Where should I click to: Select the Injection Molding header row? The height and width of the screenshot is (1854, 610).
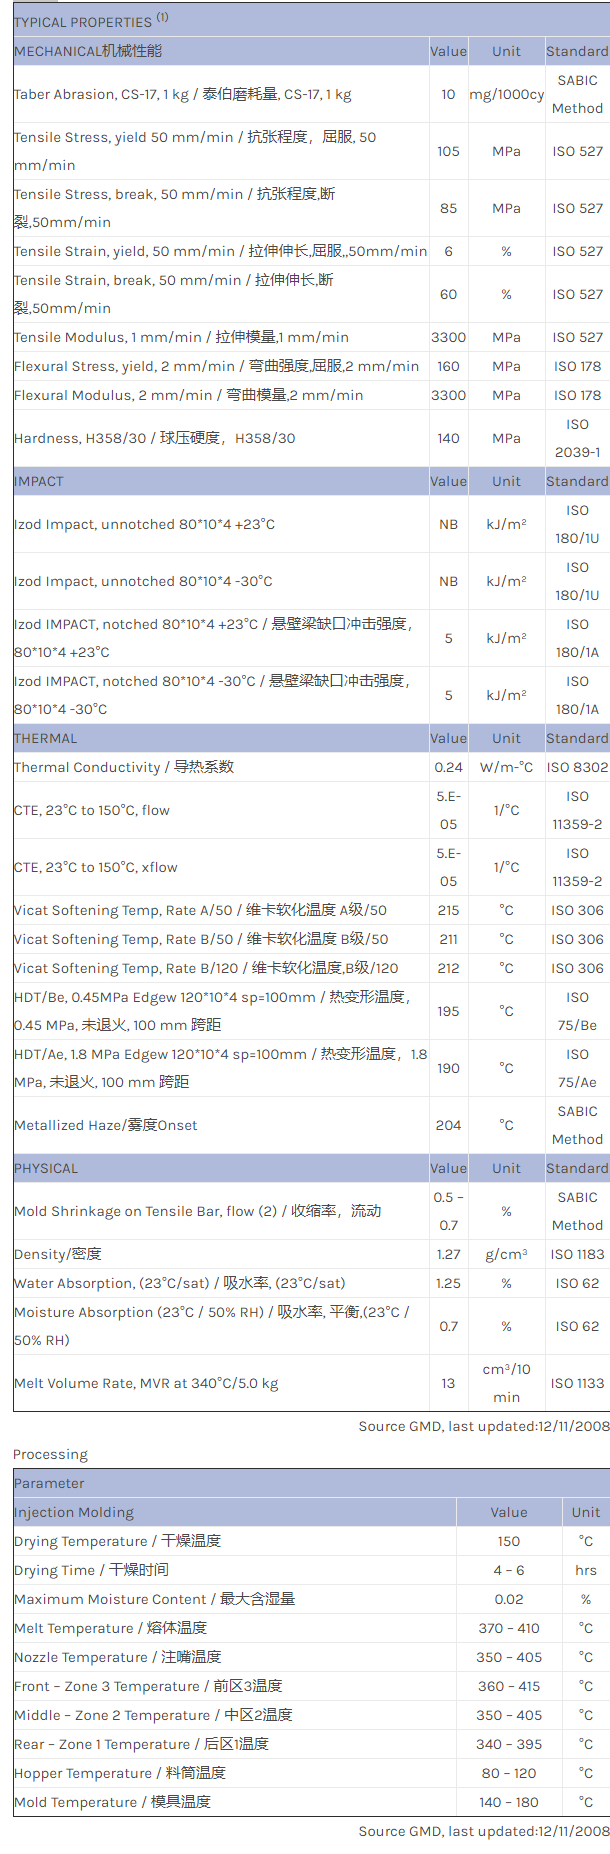click(x=74, y=1512)
